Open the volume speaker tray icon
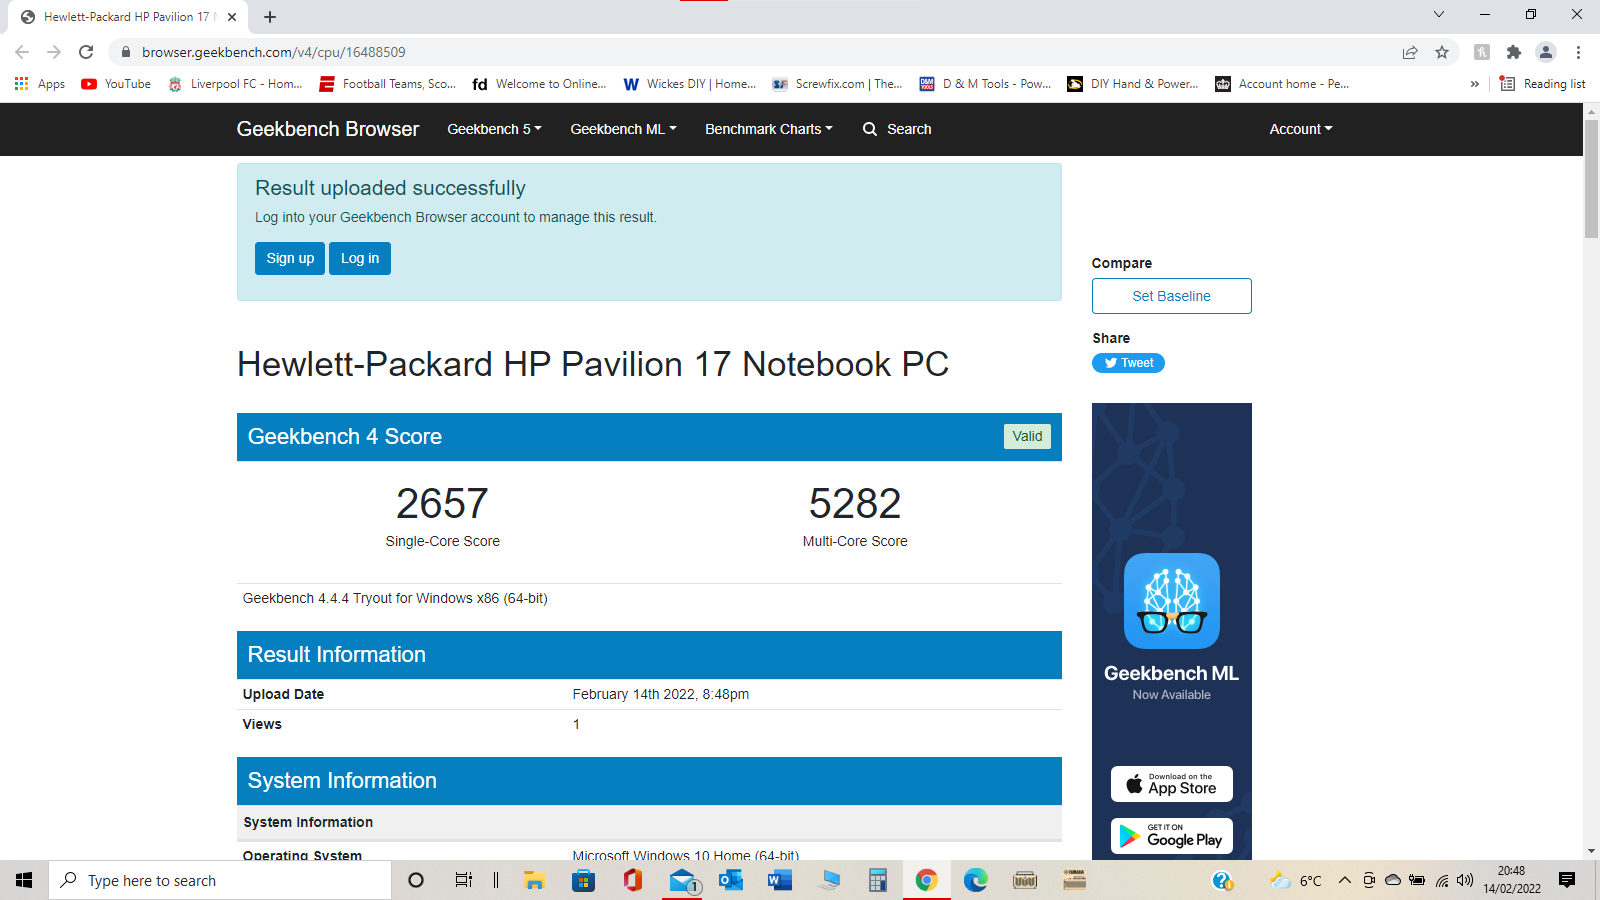This screenshot has height=900, width=1600. pyautogui.click(x=1466, y=880)
